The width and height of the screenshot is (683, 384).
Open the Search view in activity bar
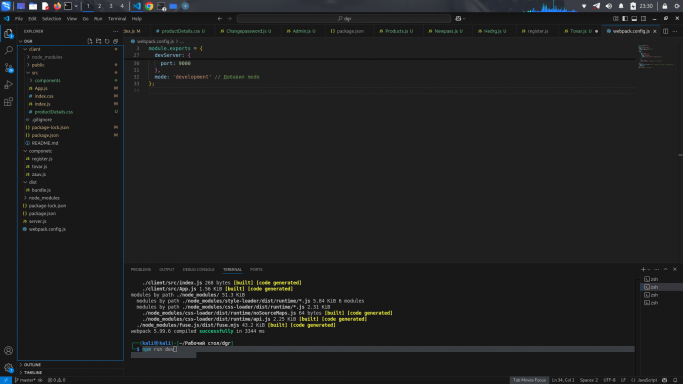tap(8, 51)
